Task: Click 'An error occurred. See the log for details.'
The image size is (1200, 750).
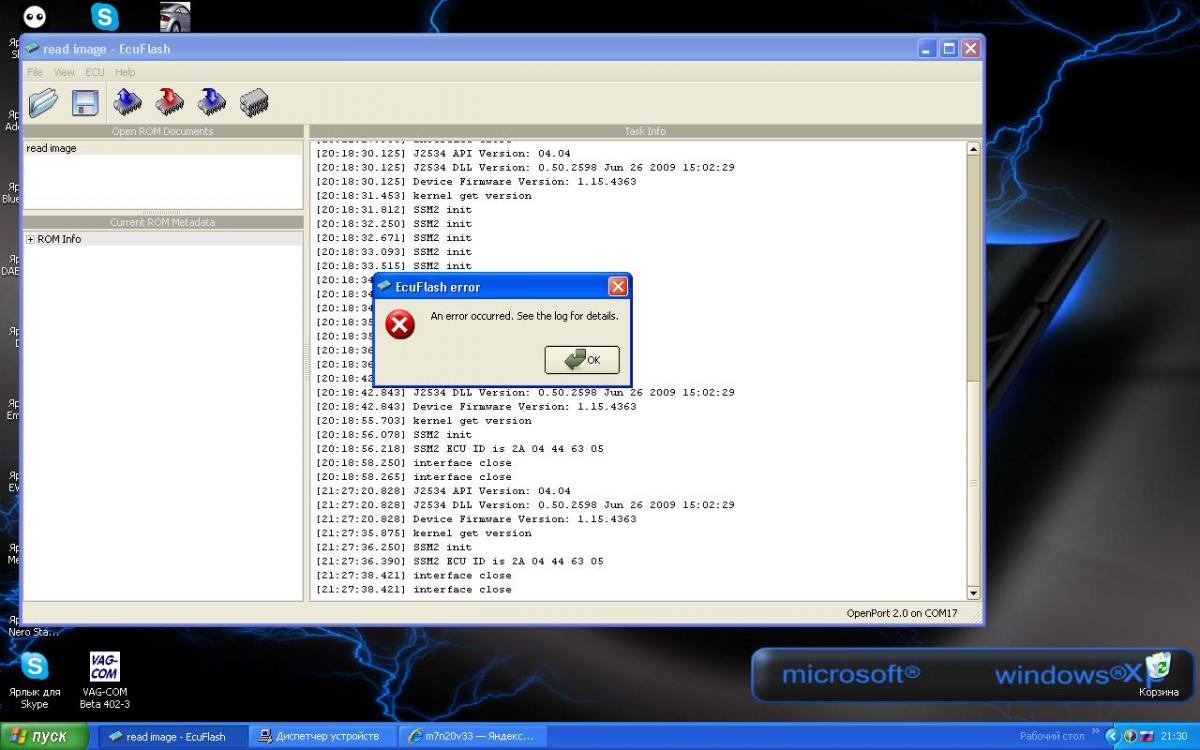Action: pyautogui.click(x=524, y=316)
